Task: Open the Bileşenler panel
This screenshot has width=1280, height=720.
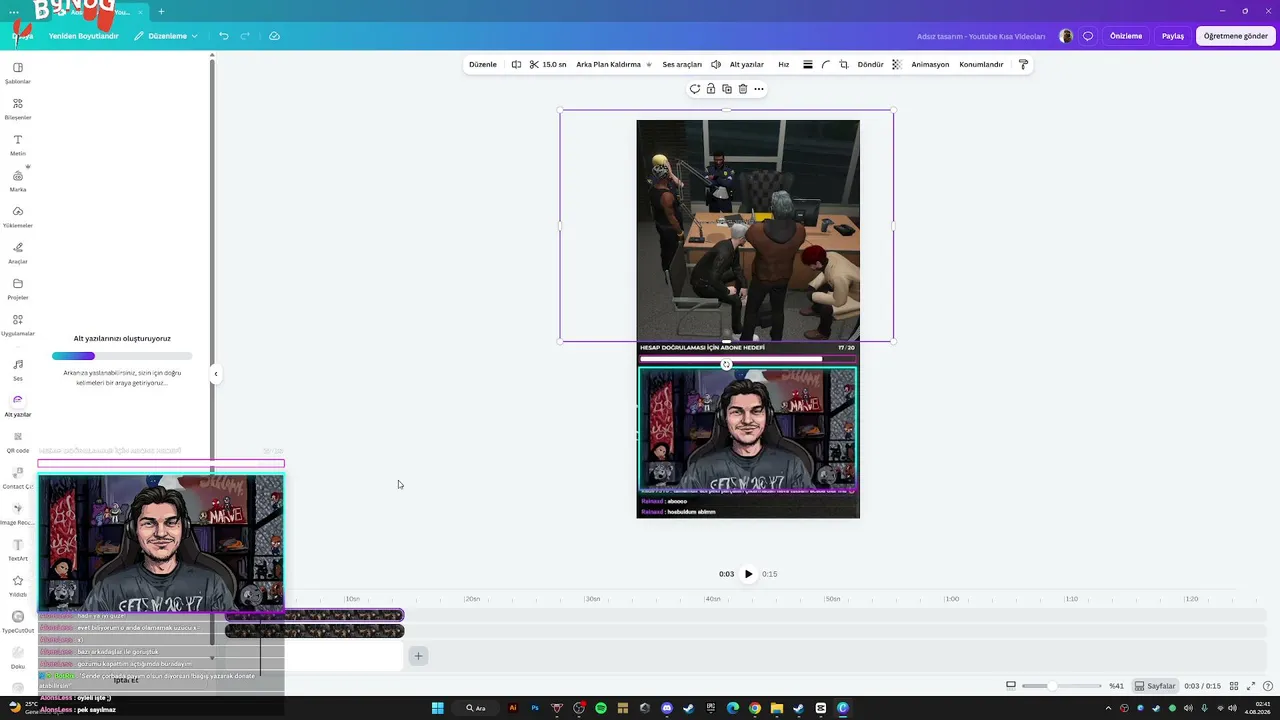Action: click(18, 108)
